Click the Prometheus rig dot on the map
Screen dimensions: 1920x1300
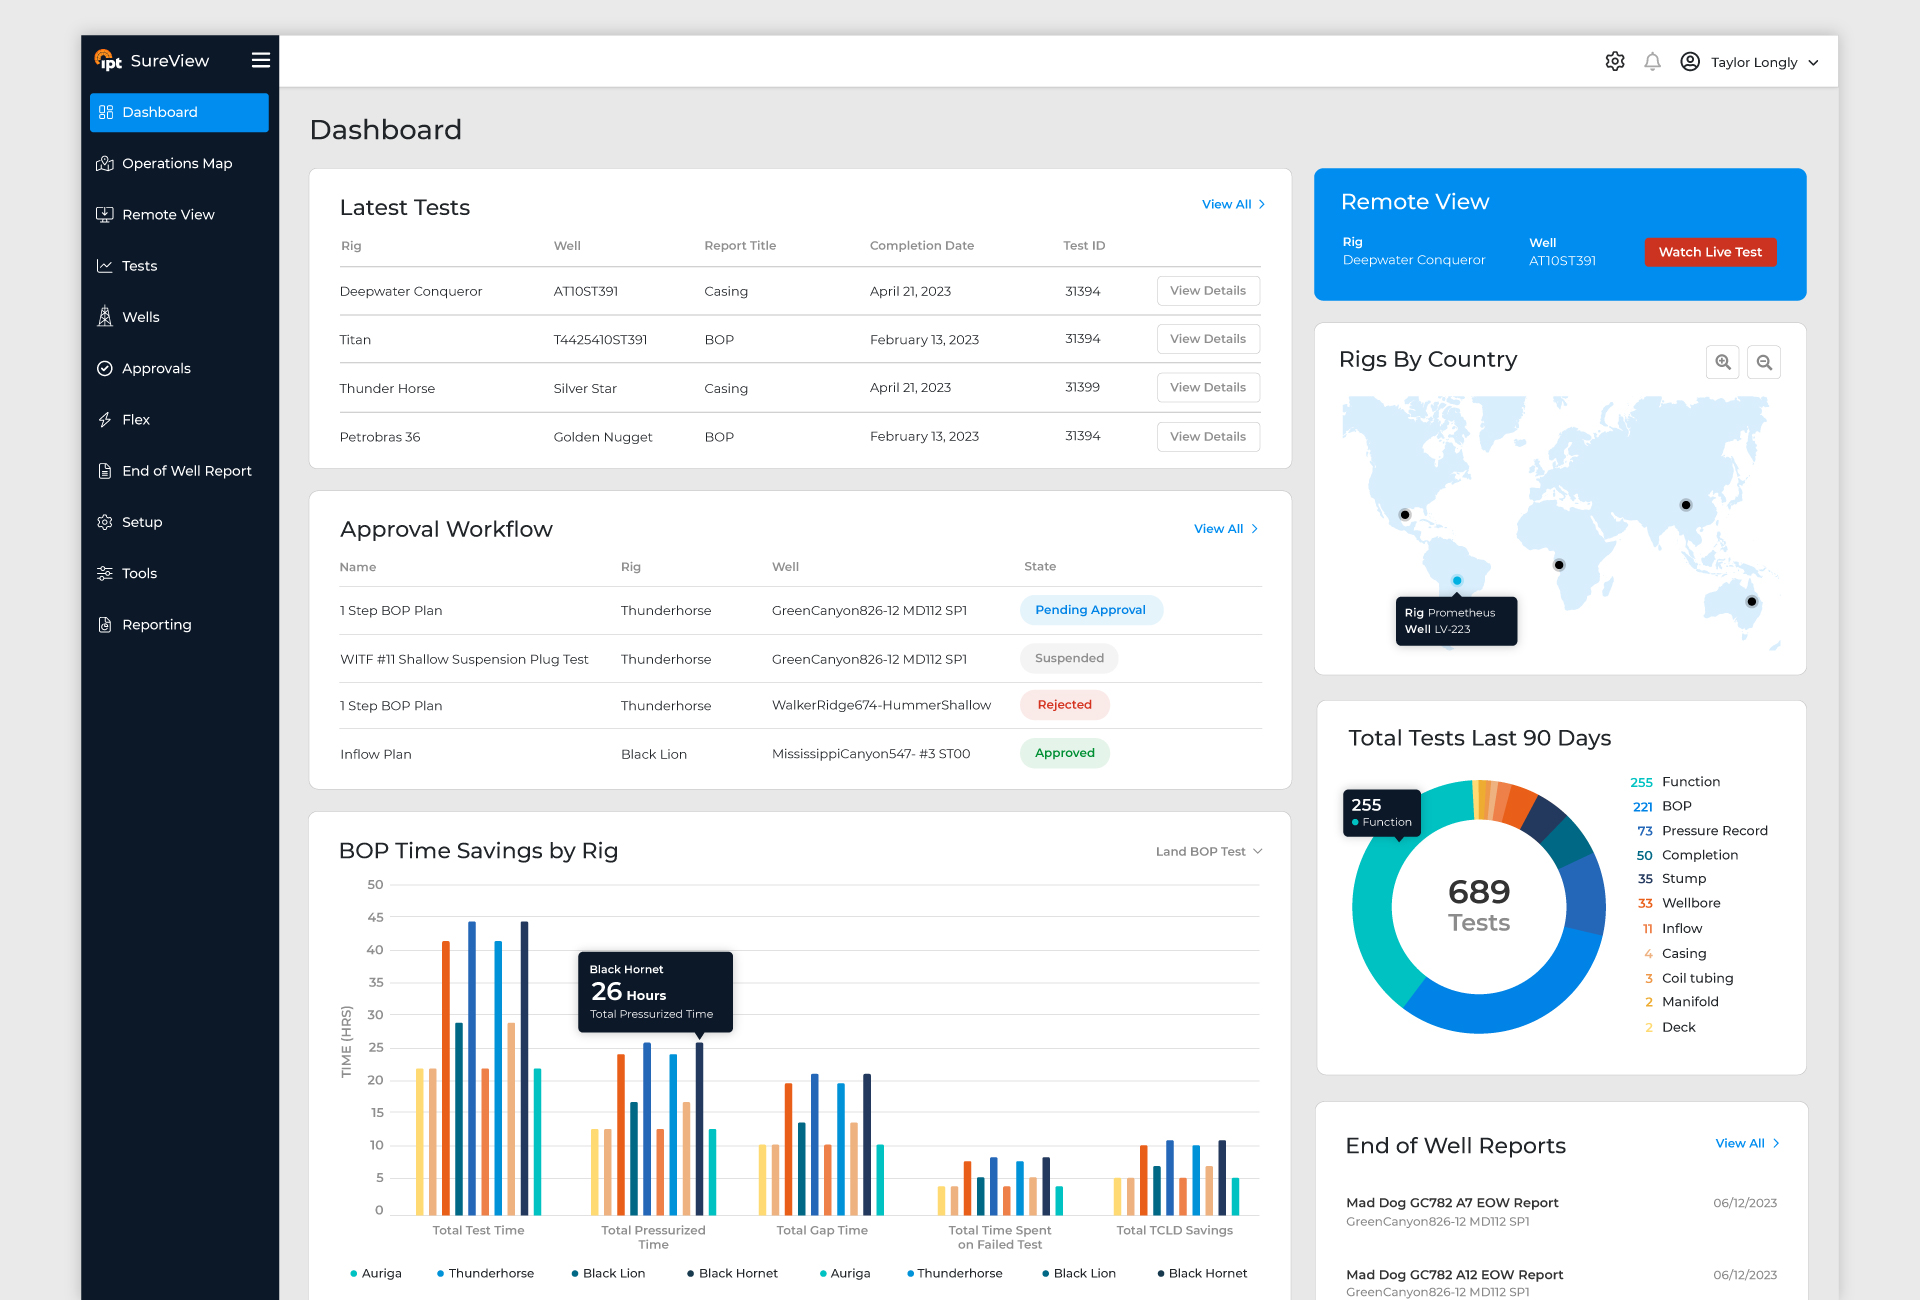tap(1457, 581)
